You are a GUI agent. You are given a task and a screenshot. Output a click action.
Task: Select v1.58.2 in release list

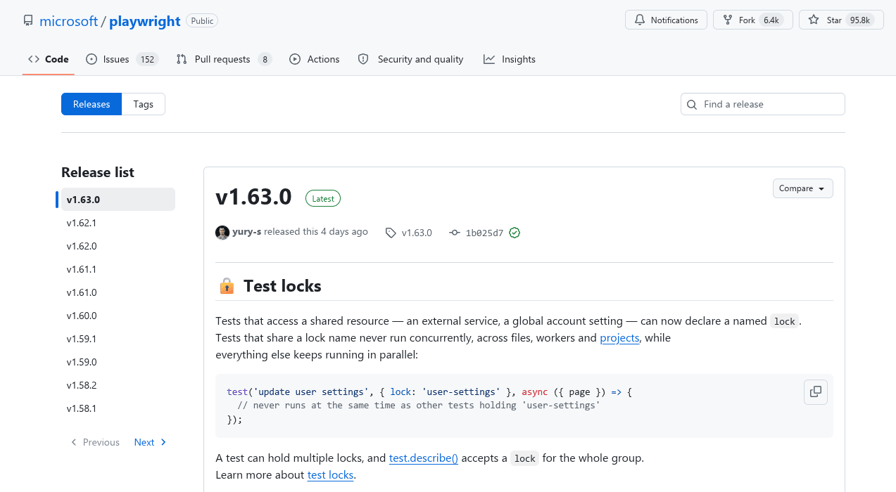118,385
